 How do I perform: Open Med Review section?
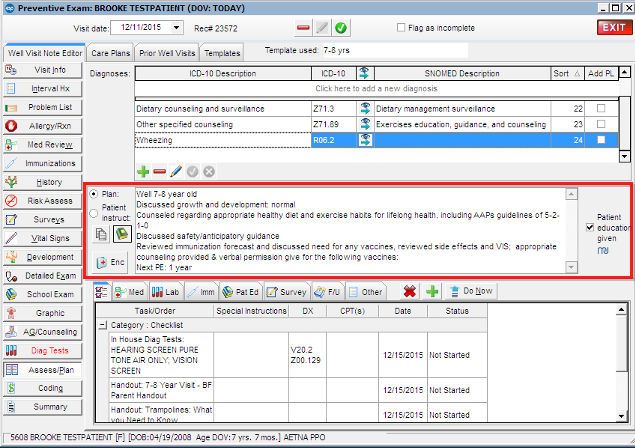click(x=43, y=145)
